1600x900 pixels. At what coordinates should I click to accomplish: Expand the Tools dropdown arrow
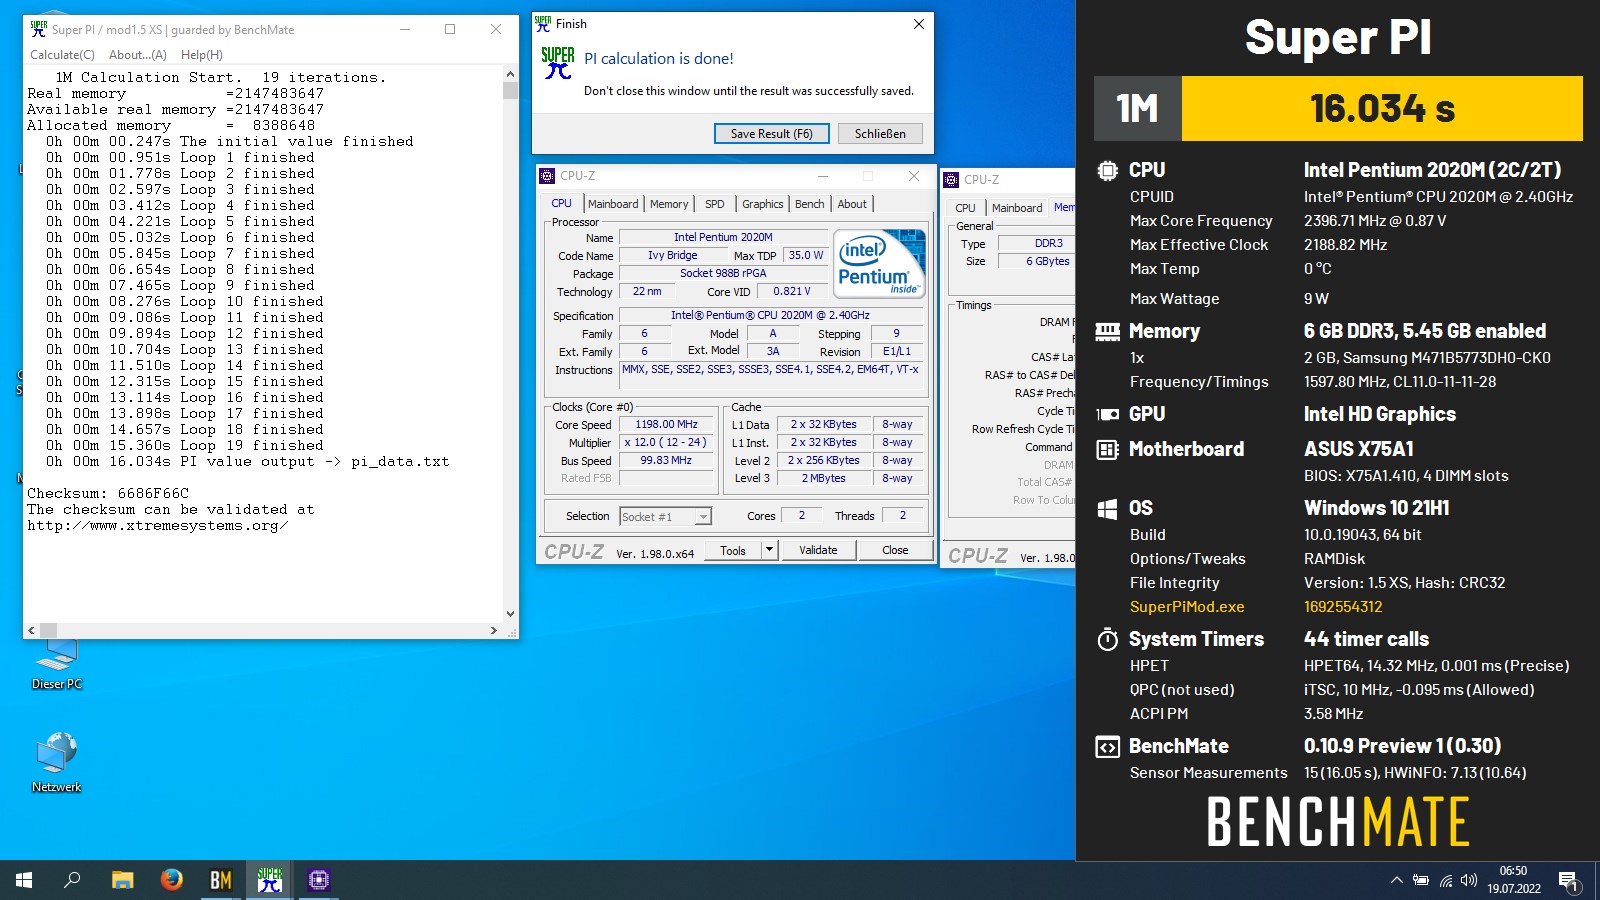coord(769,550)
